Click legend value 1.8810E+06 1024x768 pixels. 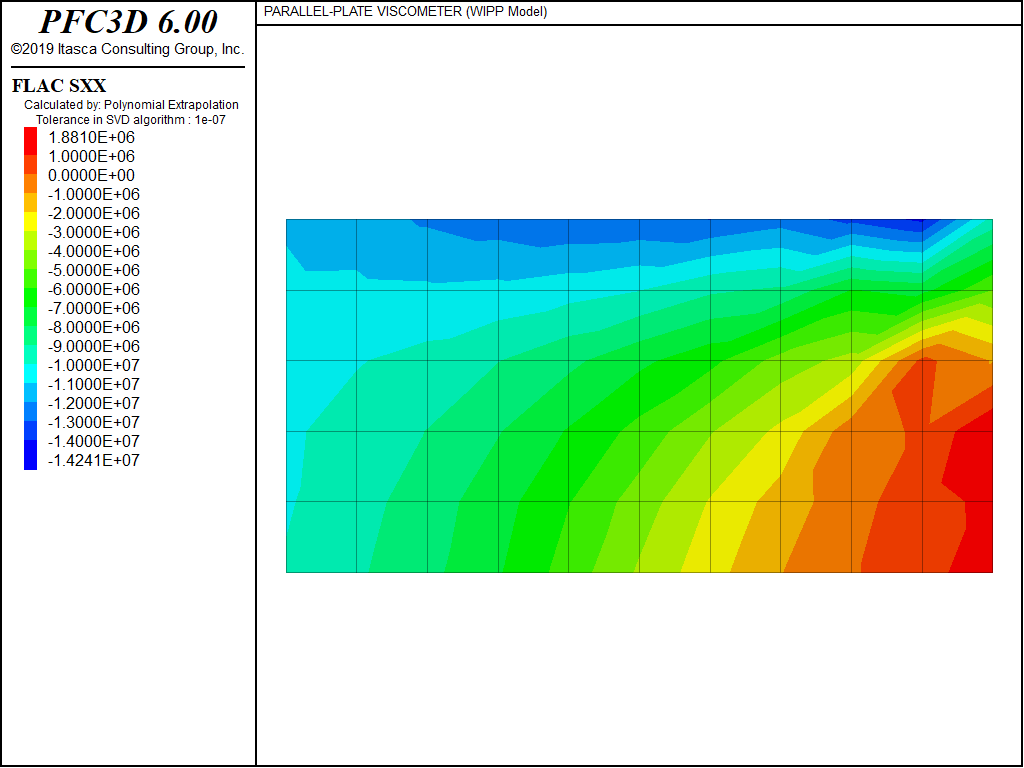point(91,137)
